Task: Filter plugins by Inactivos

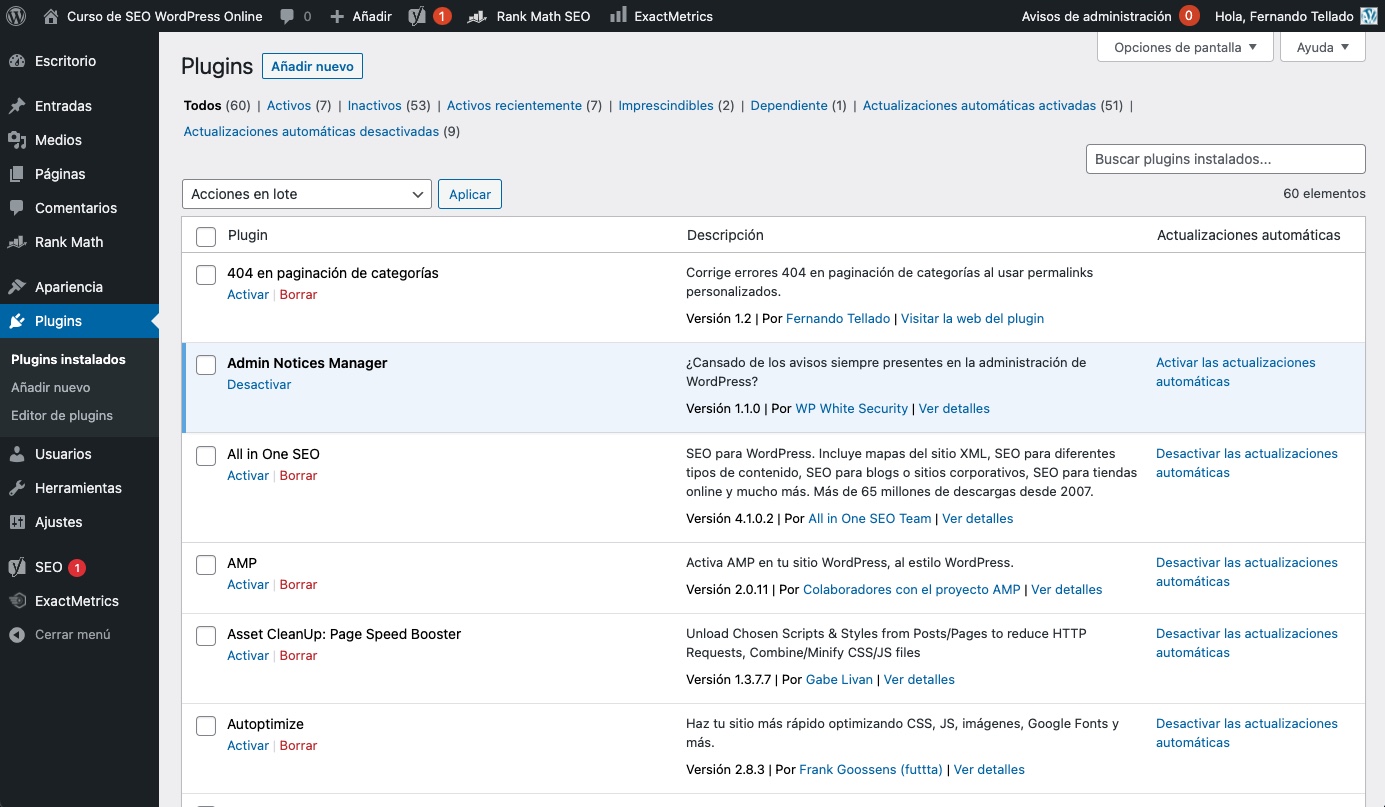Action: click(374, 105)
